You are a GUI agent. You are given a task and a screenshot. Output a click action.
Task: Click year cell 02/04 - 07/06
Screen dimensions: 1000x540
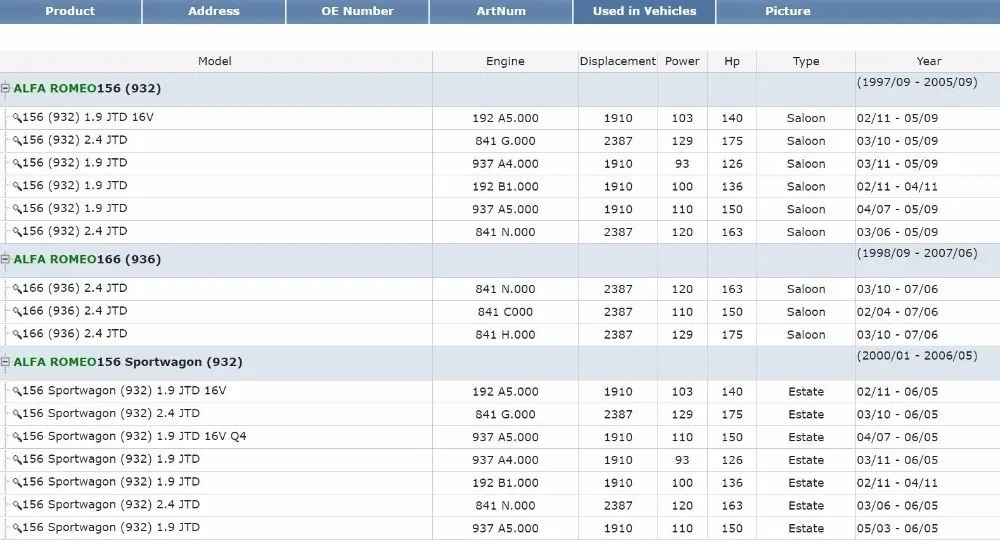point(897,312)
